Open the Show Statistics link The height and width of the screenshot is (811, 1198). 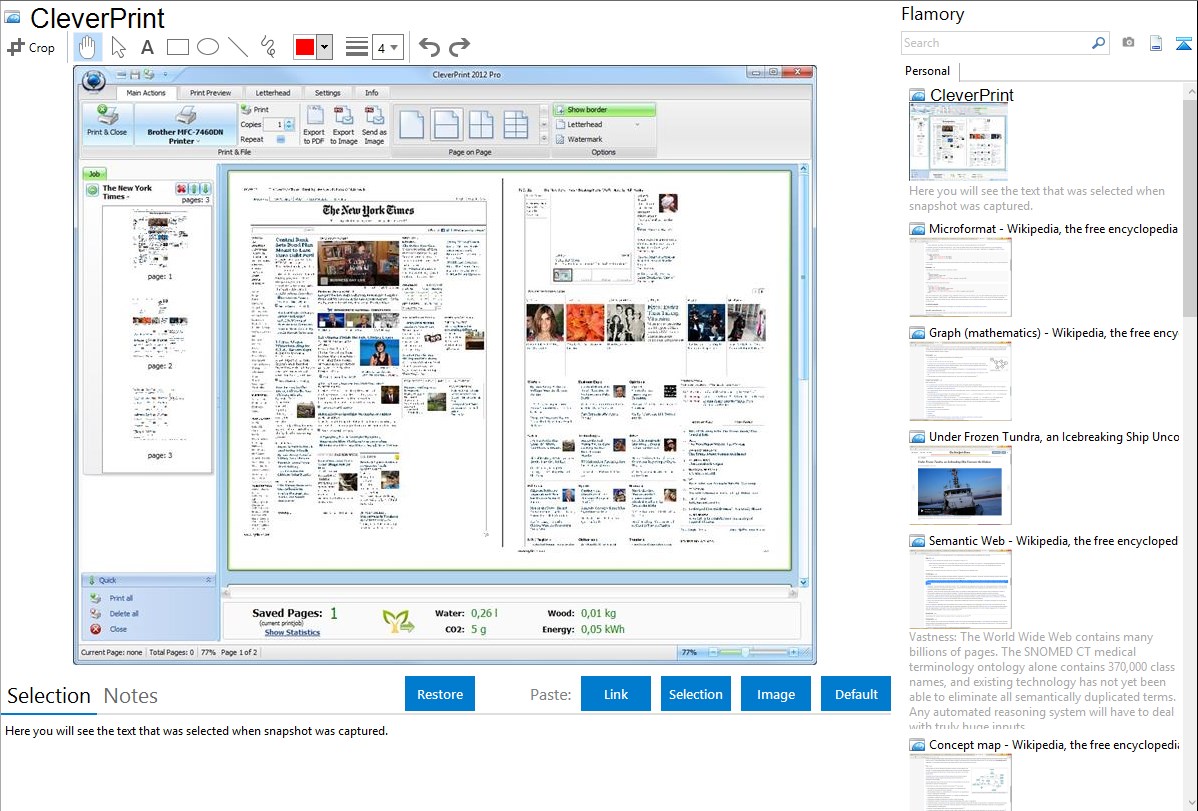(292, 632)
